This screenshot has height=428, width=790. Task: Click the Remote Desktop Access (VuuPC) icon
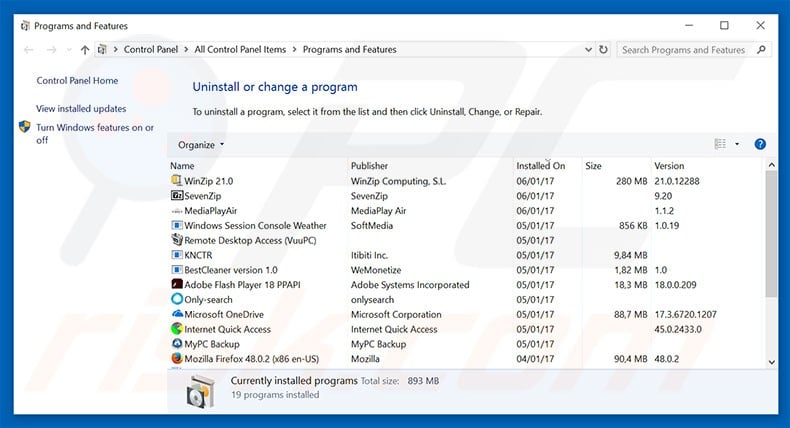[177, 240]
